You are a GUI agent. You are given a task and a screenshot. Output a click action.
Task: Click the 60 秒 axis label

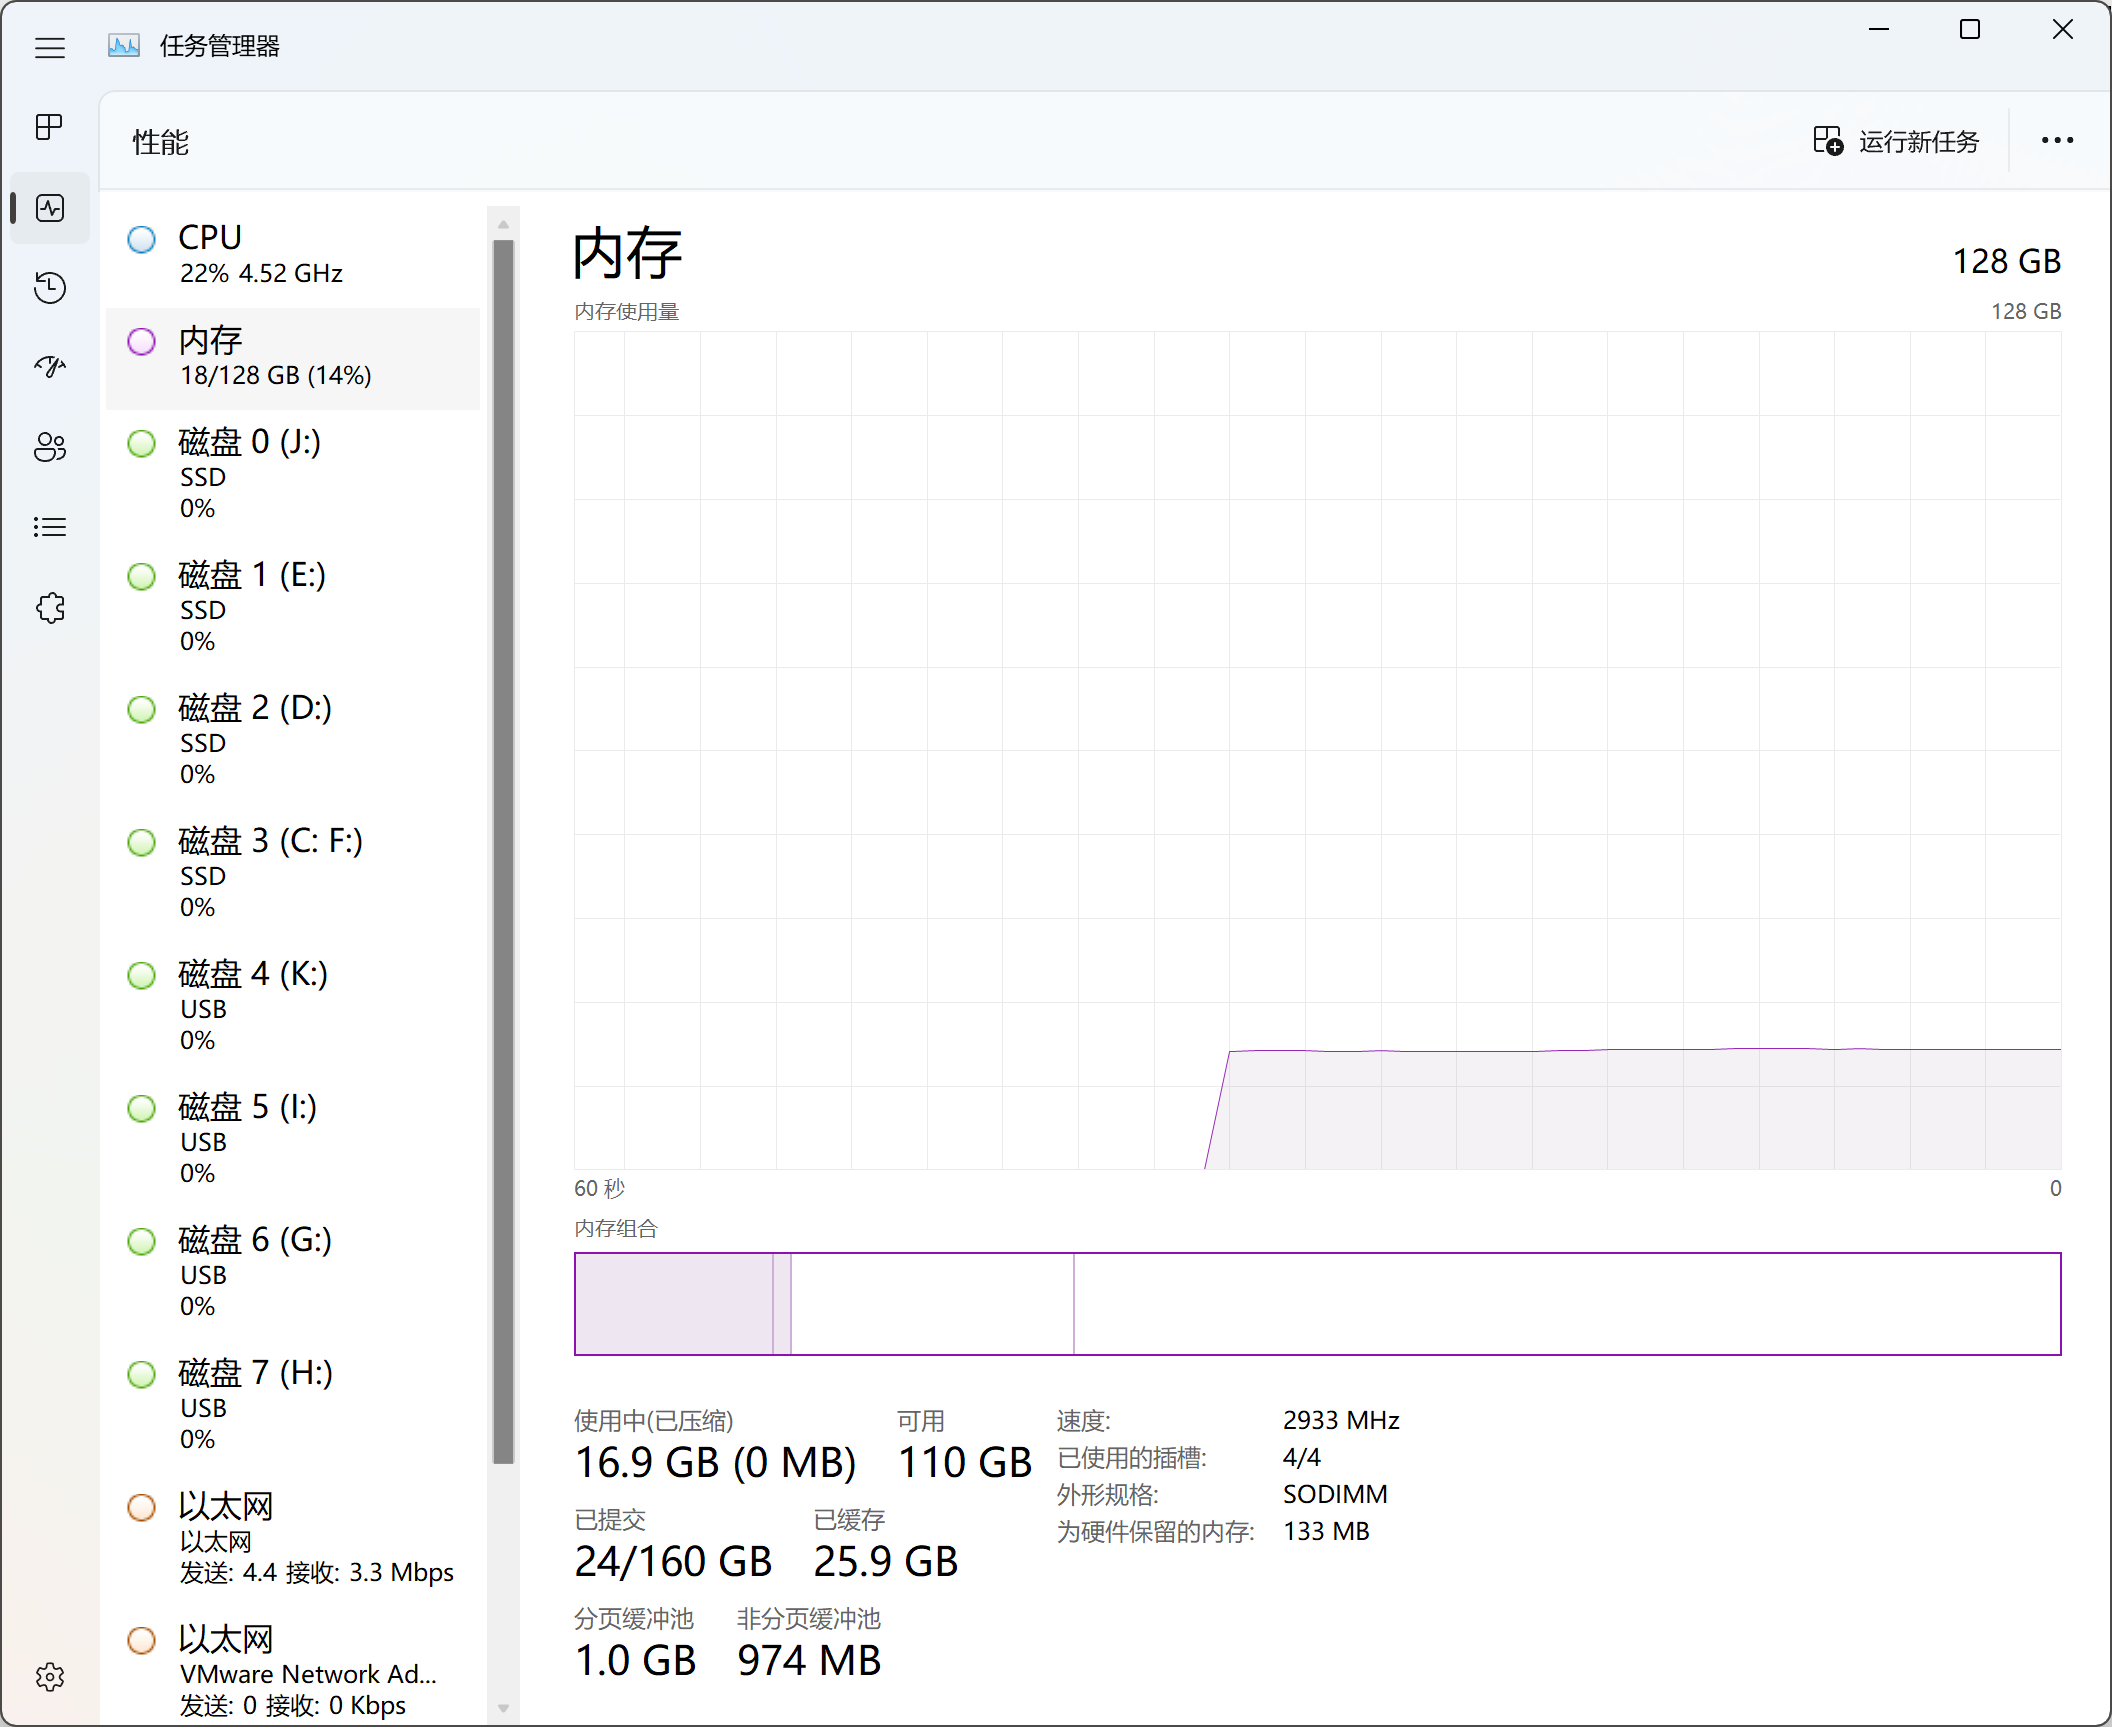click(x=599, y=1188)
